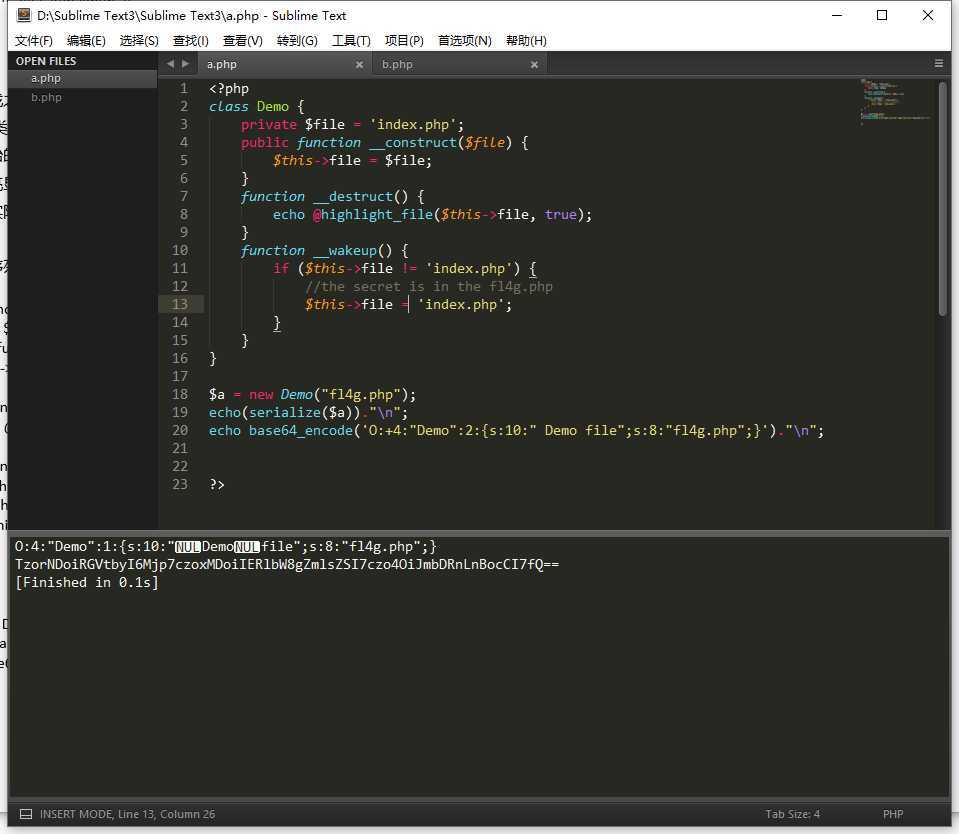Open the PHP syntax selector
The image size is (959, 834).
(893, 814)
